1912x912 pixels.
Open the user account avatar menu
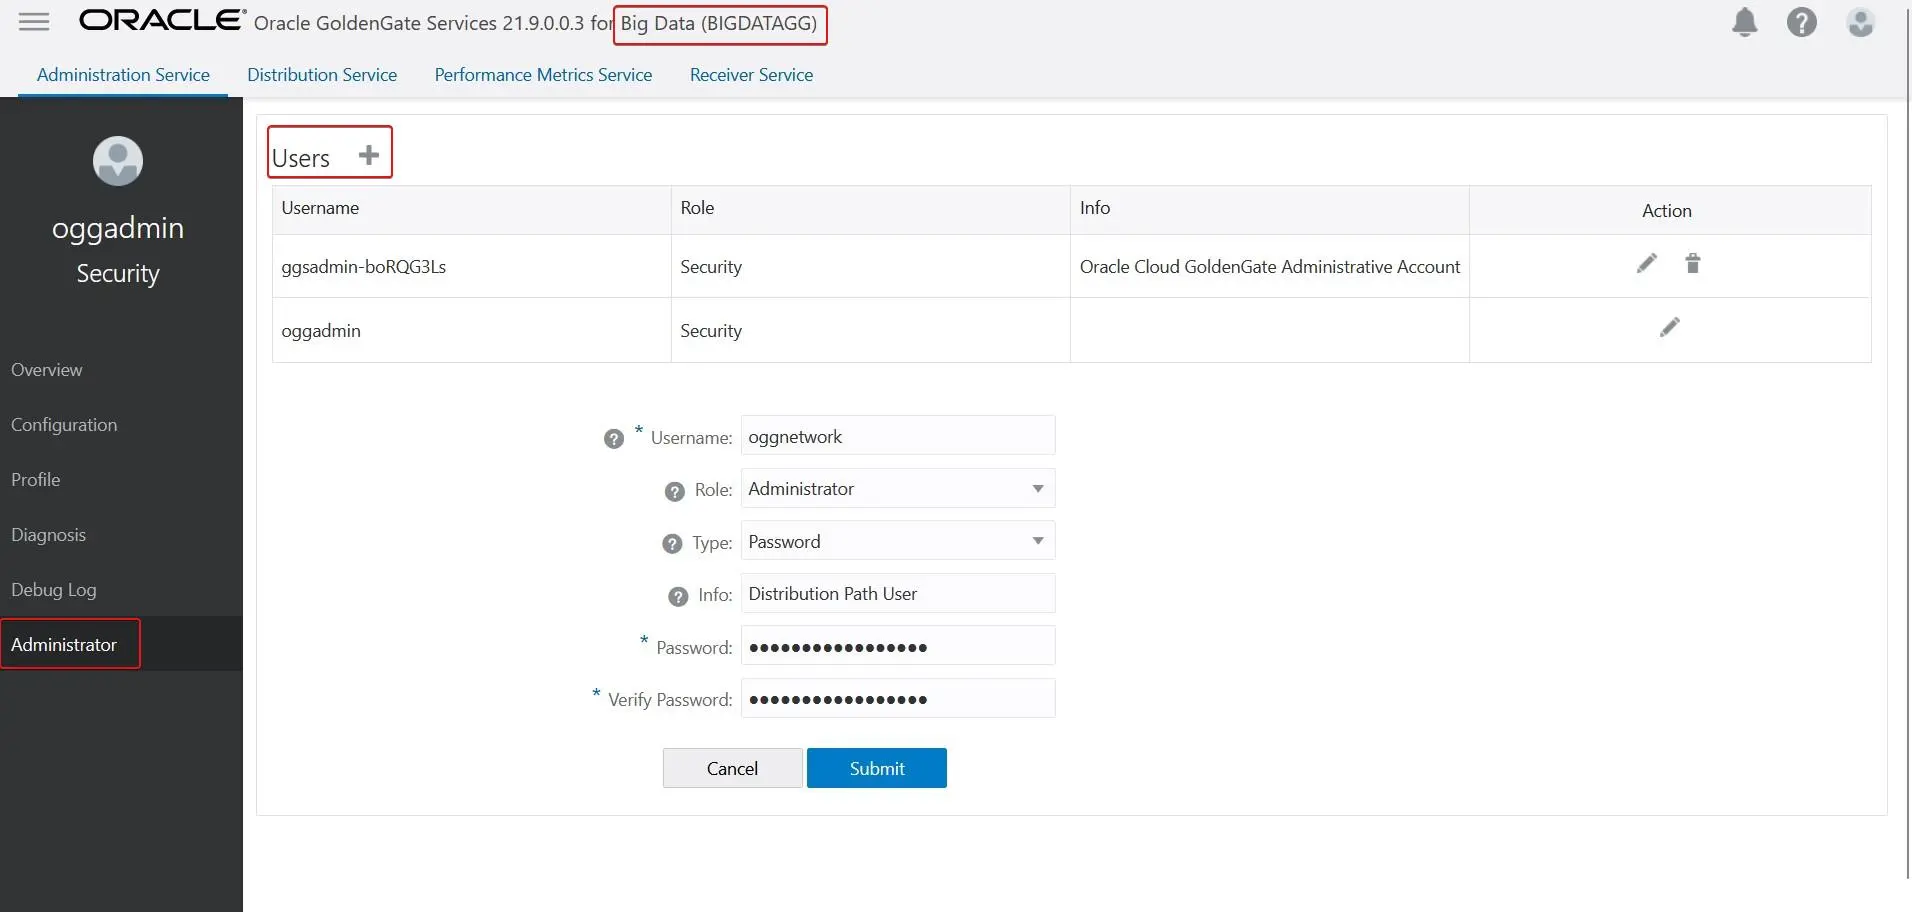click(1860, 22)
